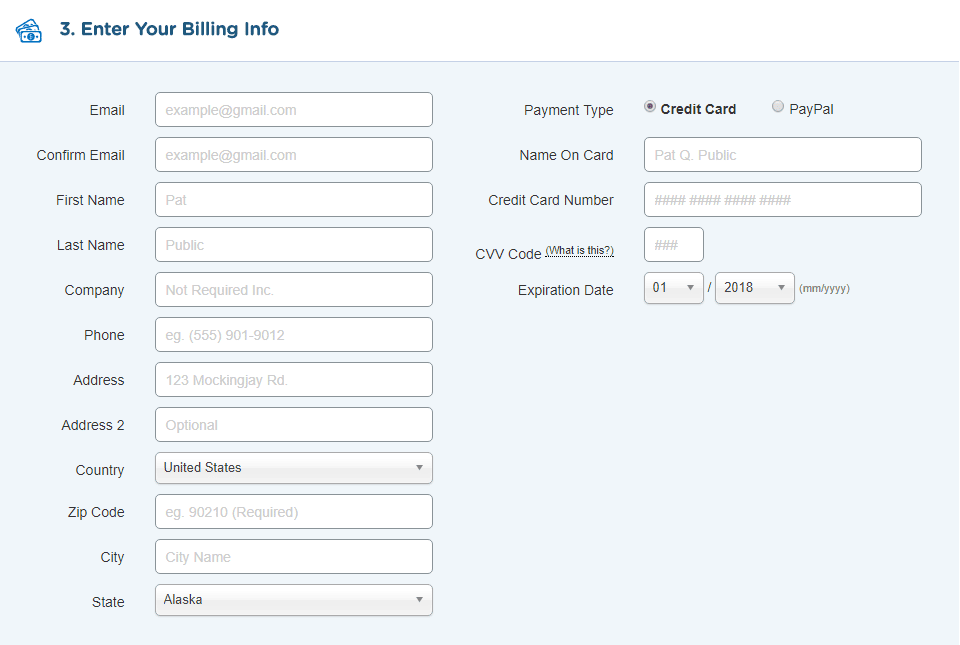Open the Country dropdown
960x645 pixels.
pyautogui.click(x=293, y=467)
